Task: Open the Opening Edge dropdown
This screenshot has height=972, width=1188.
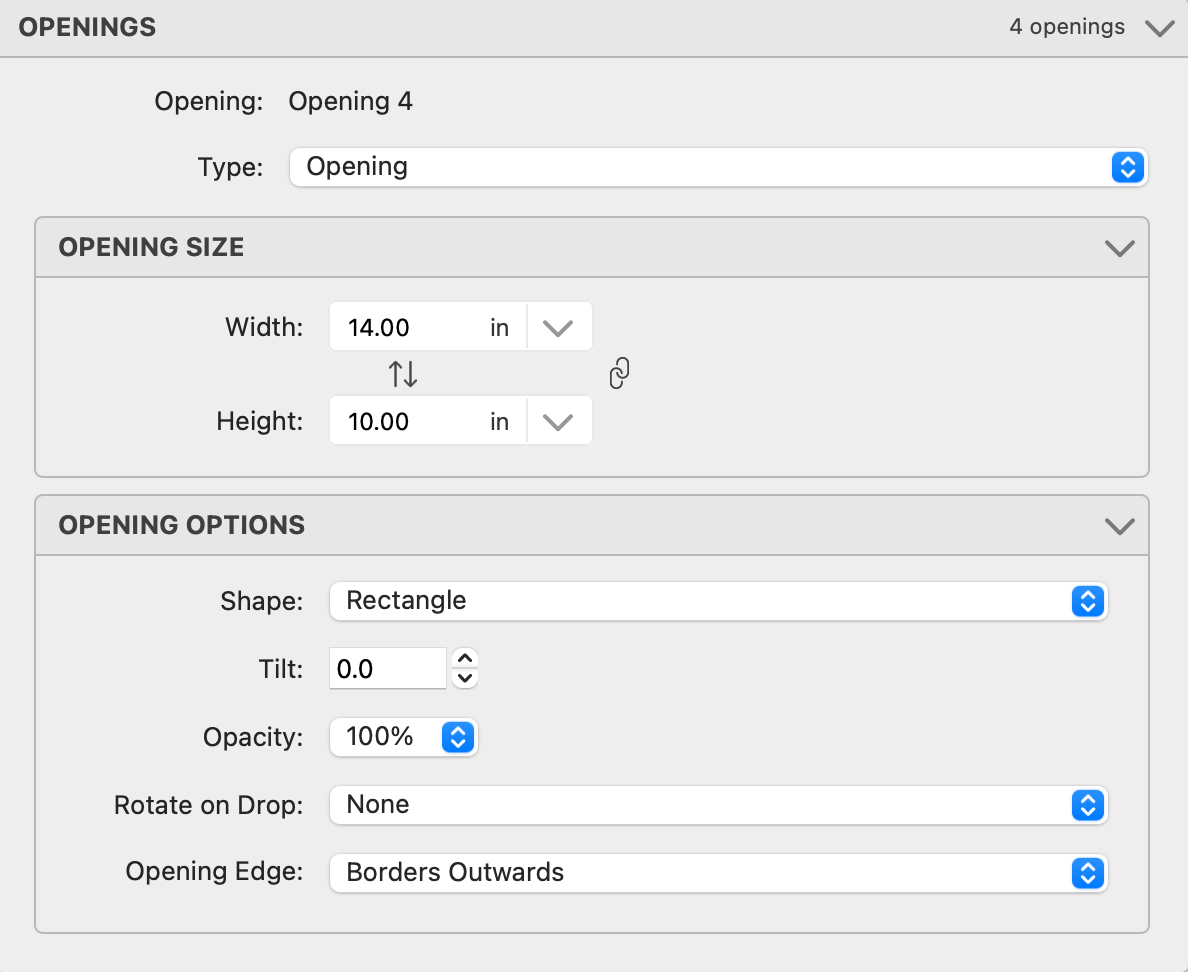Action: pyautogui.click(x=718, y=873)
